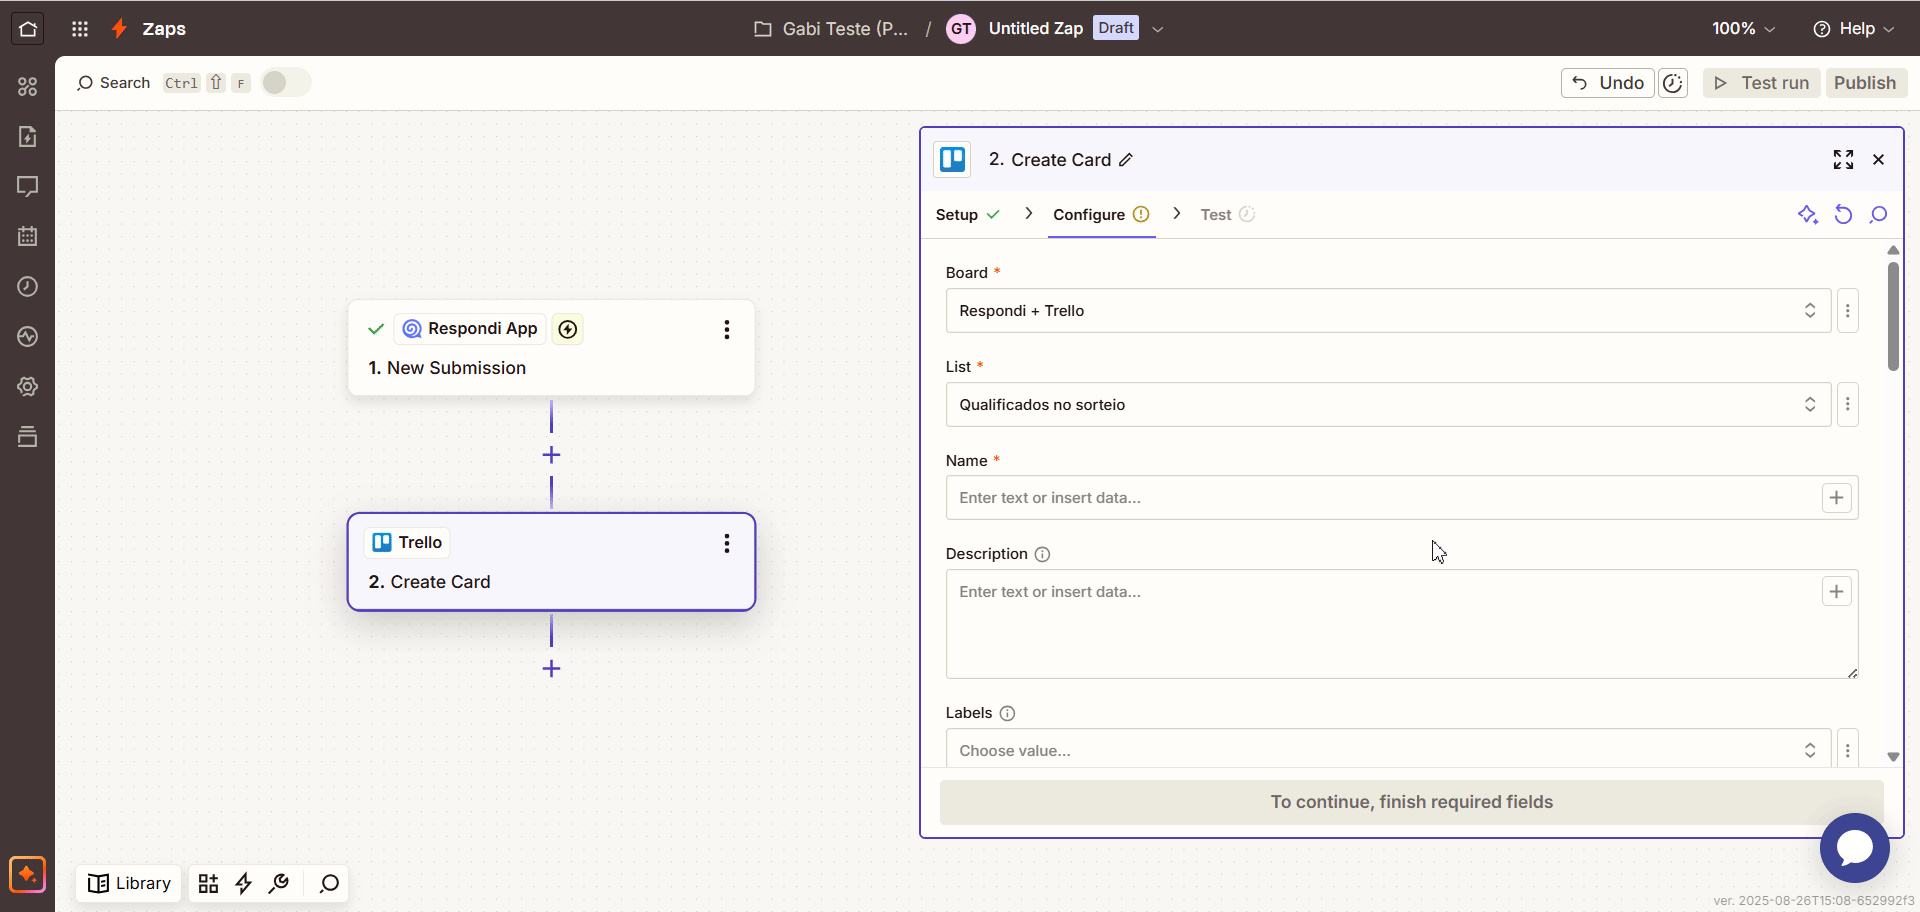
Task: Open the Gabi Teste folder breadcrumb
Action: [831, 29]
